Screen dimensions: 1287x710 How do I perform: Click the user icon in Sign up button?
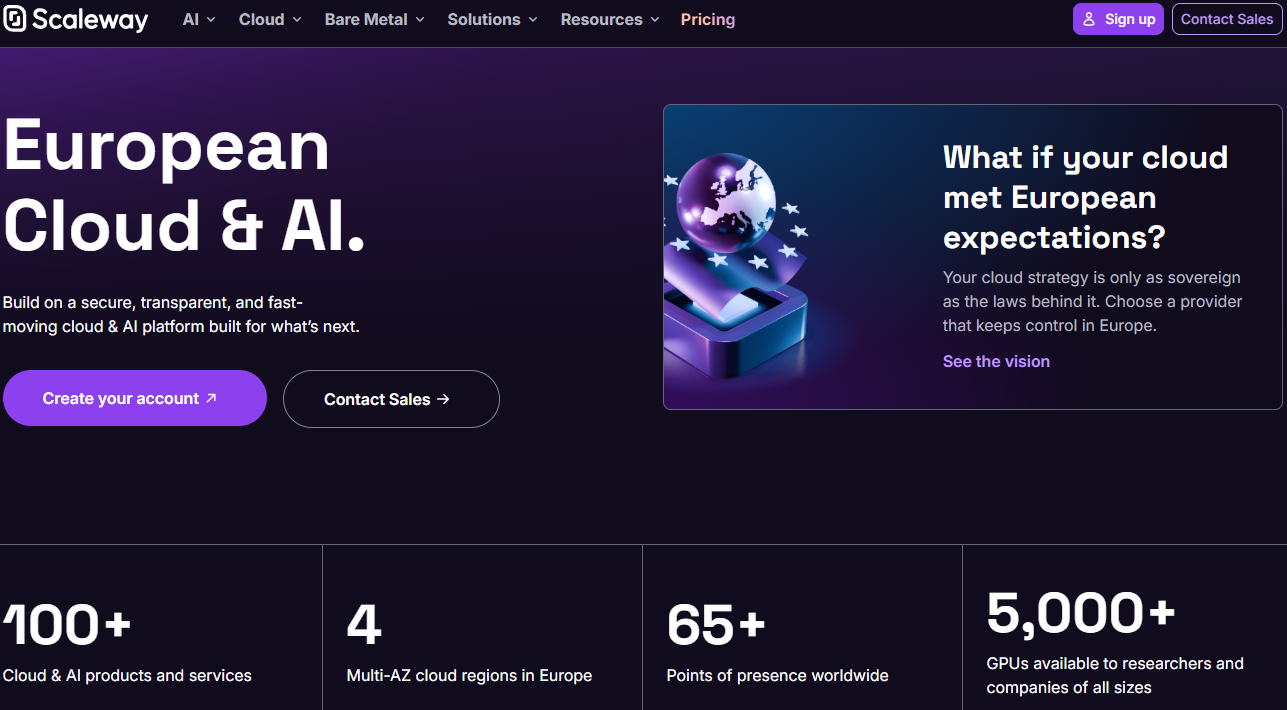1090,19
